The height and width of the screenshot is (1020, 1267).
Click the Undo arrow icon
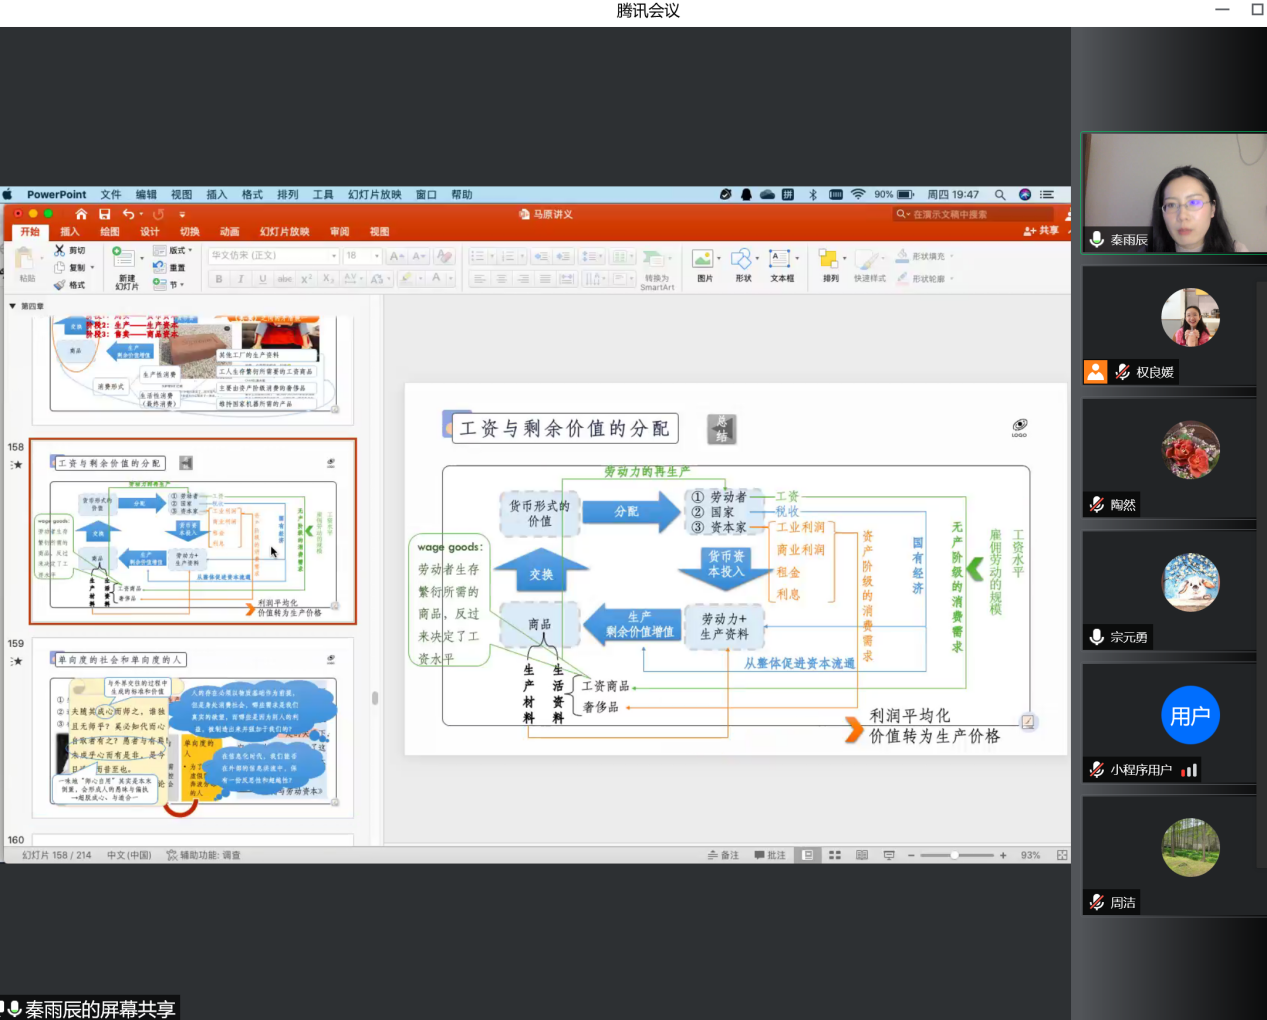pos(128,214)
